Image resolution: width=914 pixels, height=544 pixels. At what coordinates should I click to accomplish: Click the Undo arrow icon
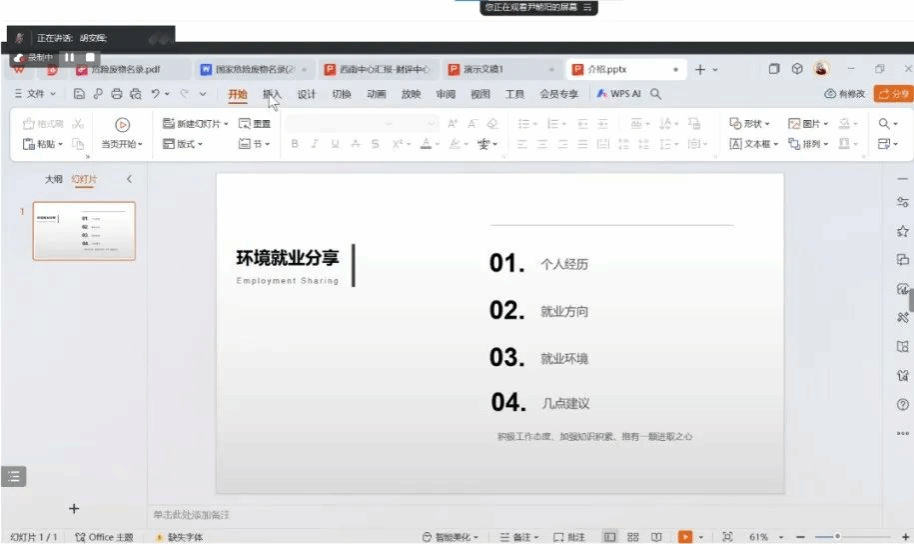(155, 94)
